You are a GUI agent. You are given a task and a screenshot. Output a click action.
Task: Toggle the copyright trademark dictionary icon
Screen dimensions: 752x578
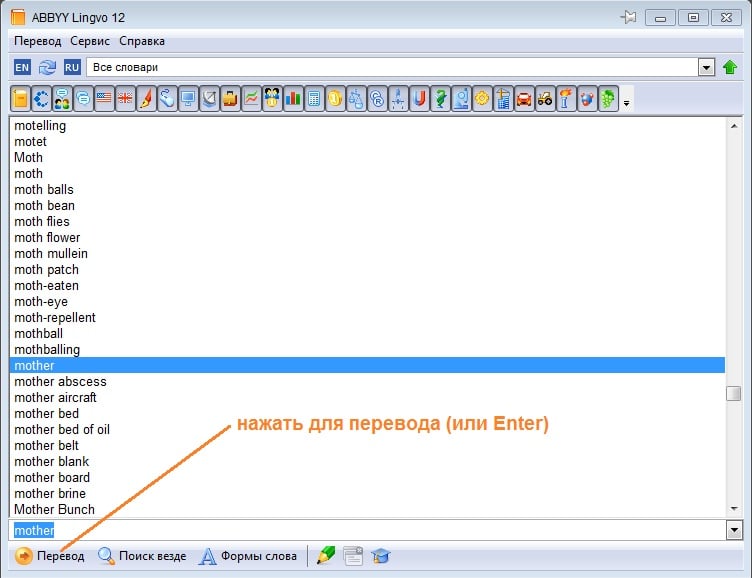(377, 99)
